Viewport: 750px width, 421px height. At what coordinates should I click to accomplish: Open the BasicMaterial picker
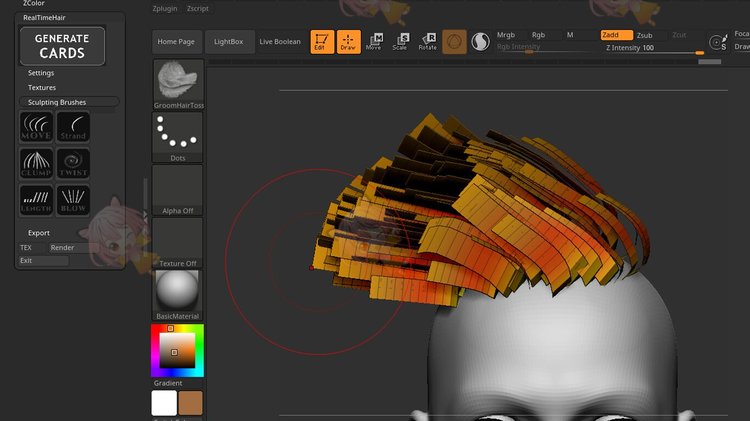(x=177, y=295)
